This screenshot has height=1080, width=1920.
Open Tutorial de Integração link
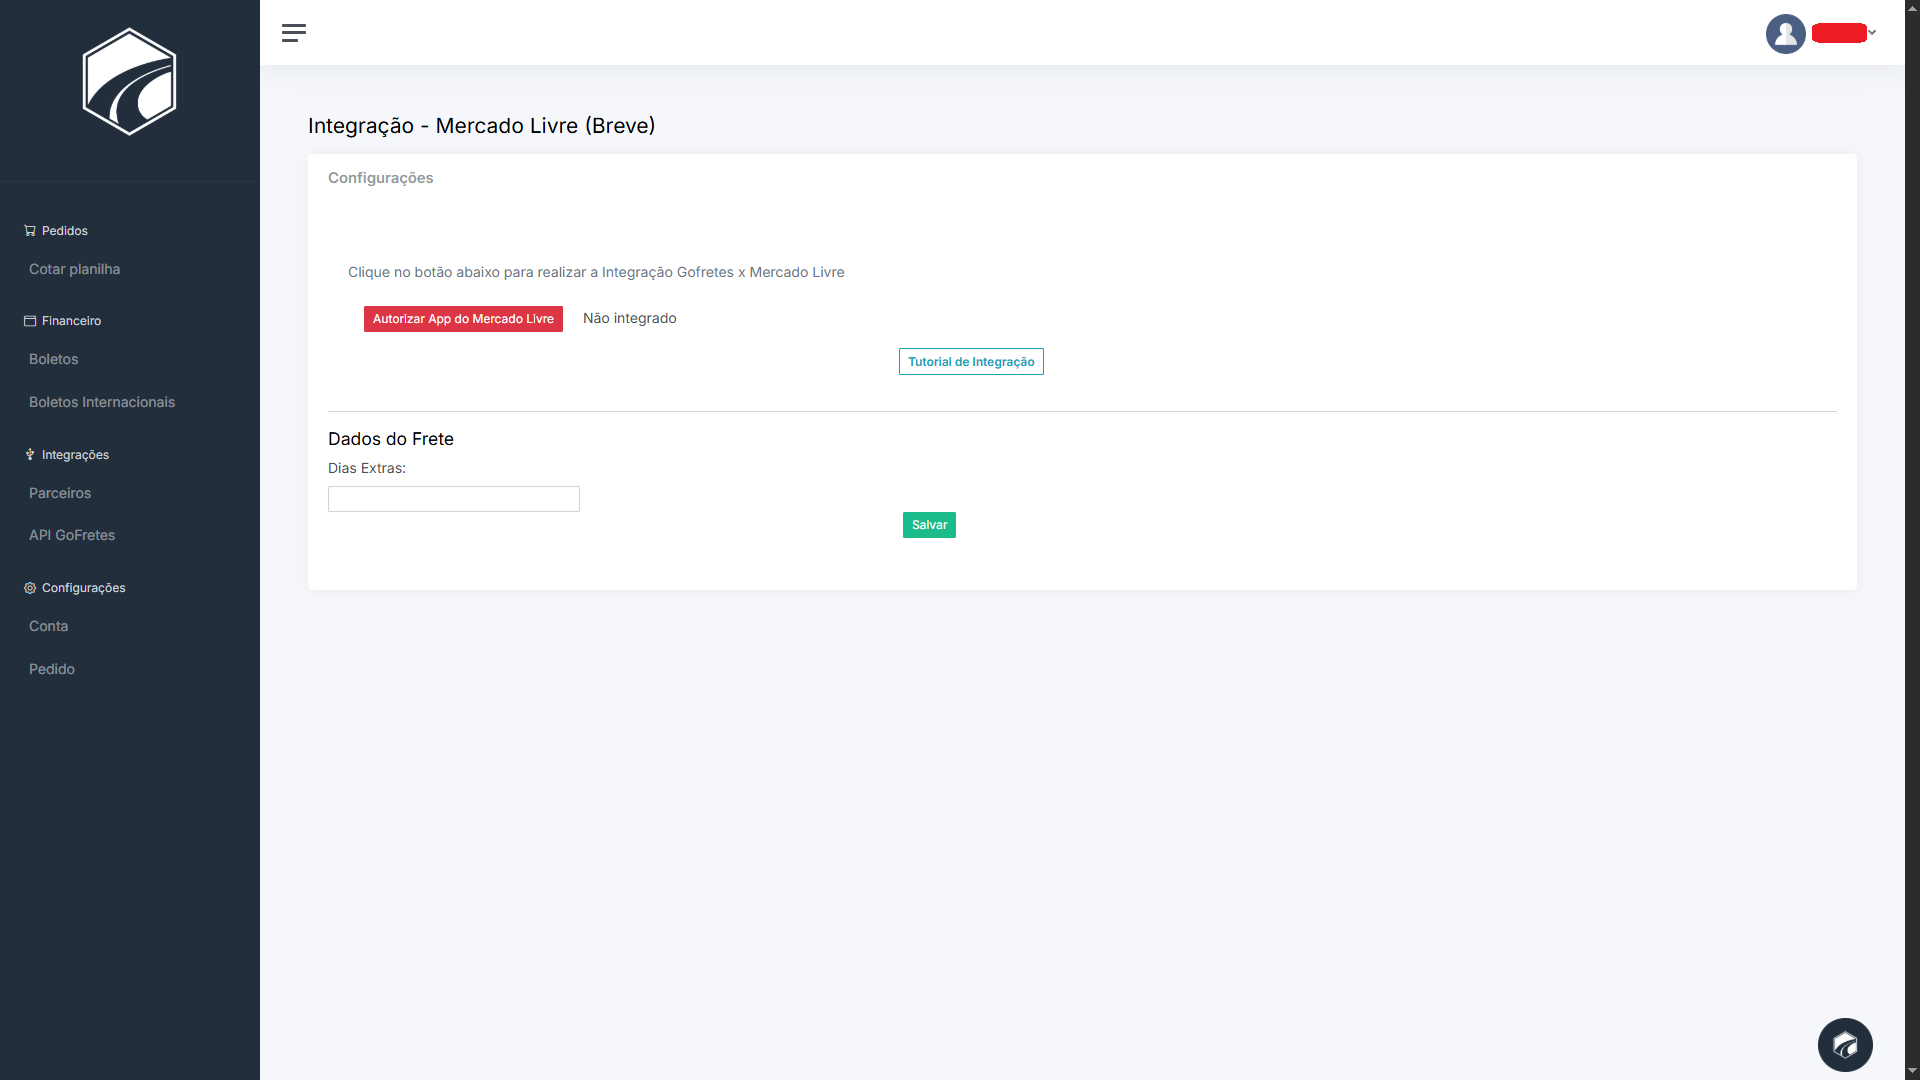pyautogui.click(x=970, y=362)
